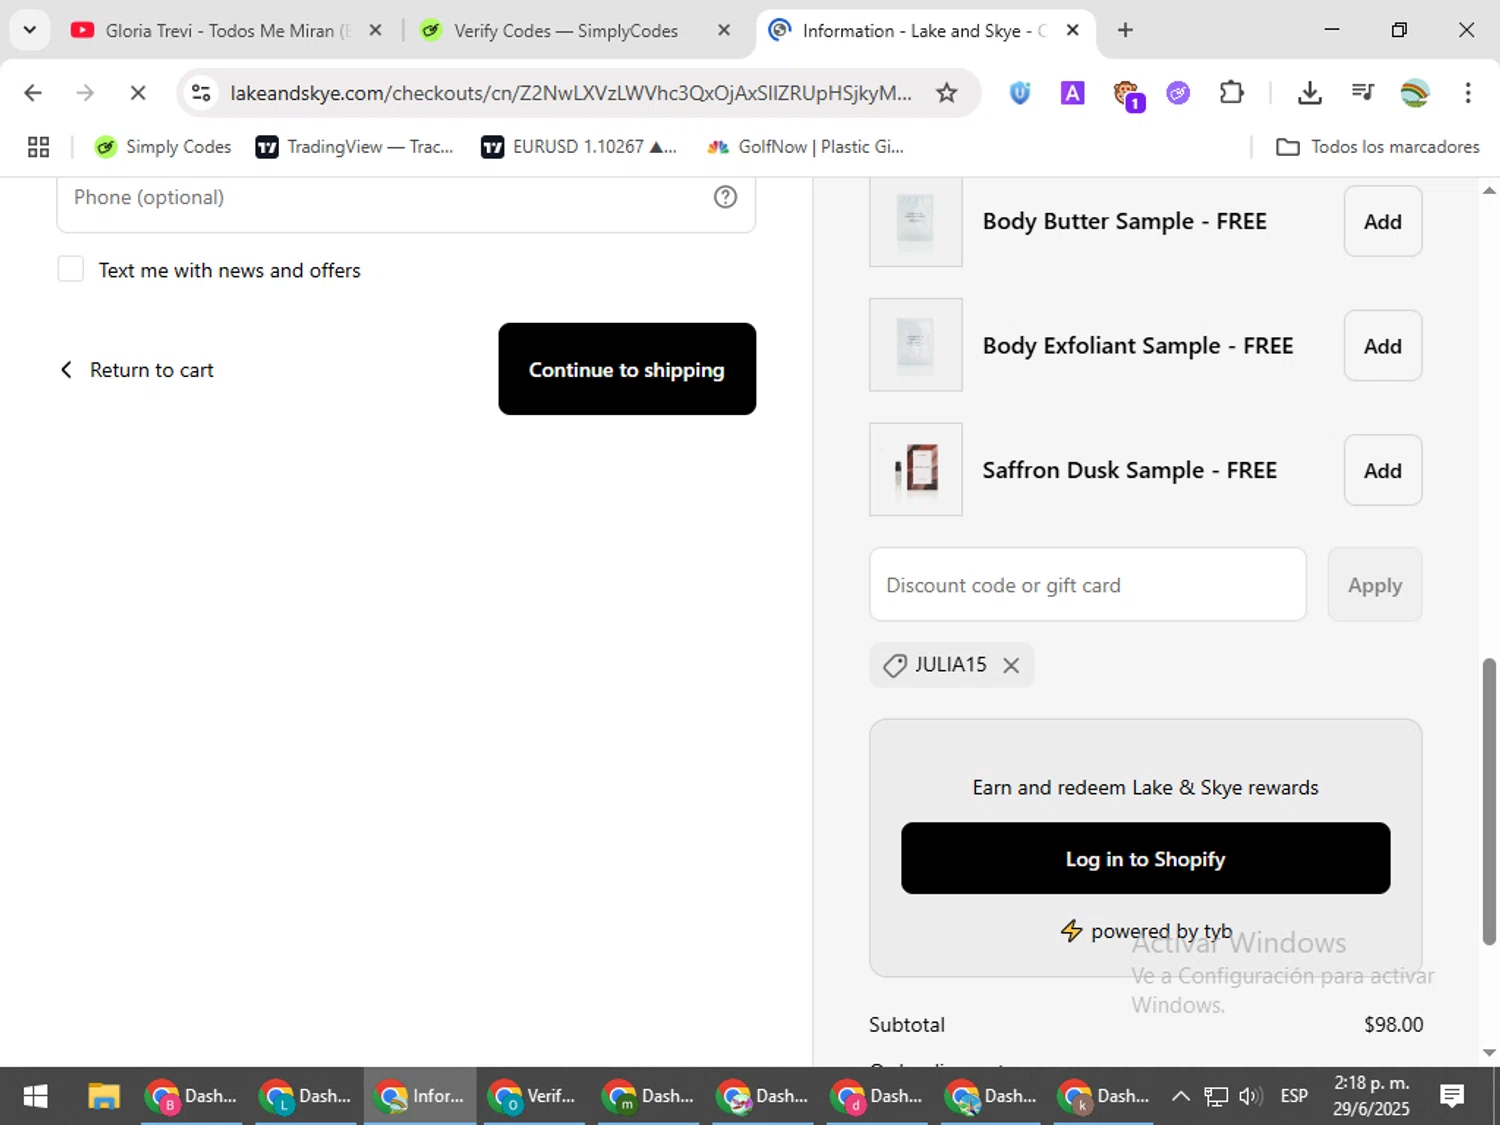Click Body Butter Sample thumbnail

coord(915,221)
